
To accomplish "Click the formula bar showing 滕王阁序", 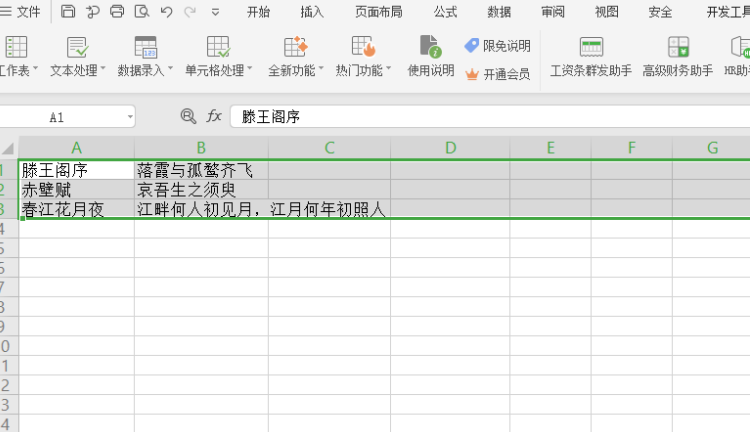I will coord(490,117).
